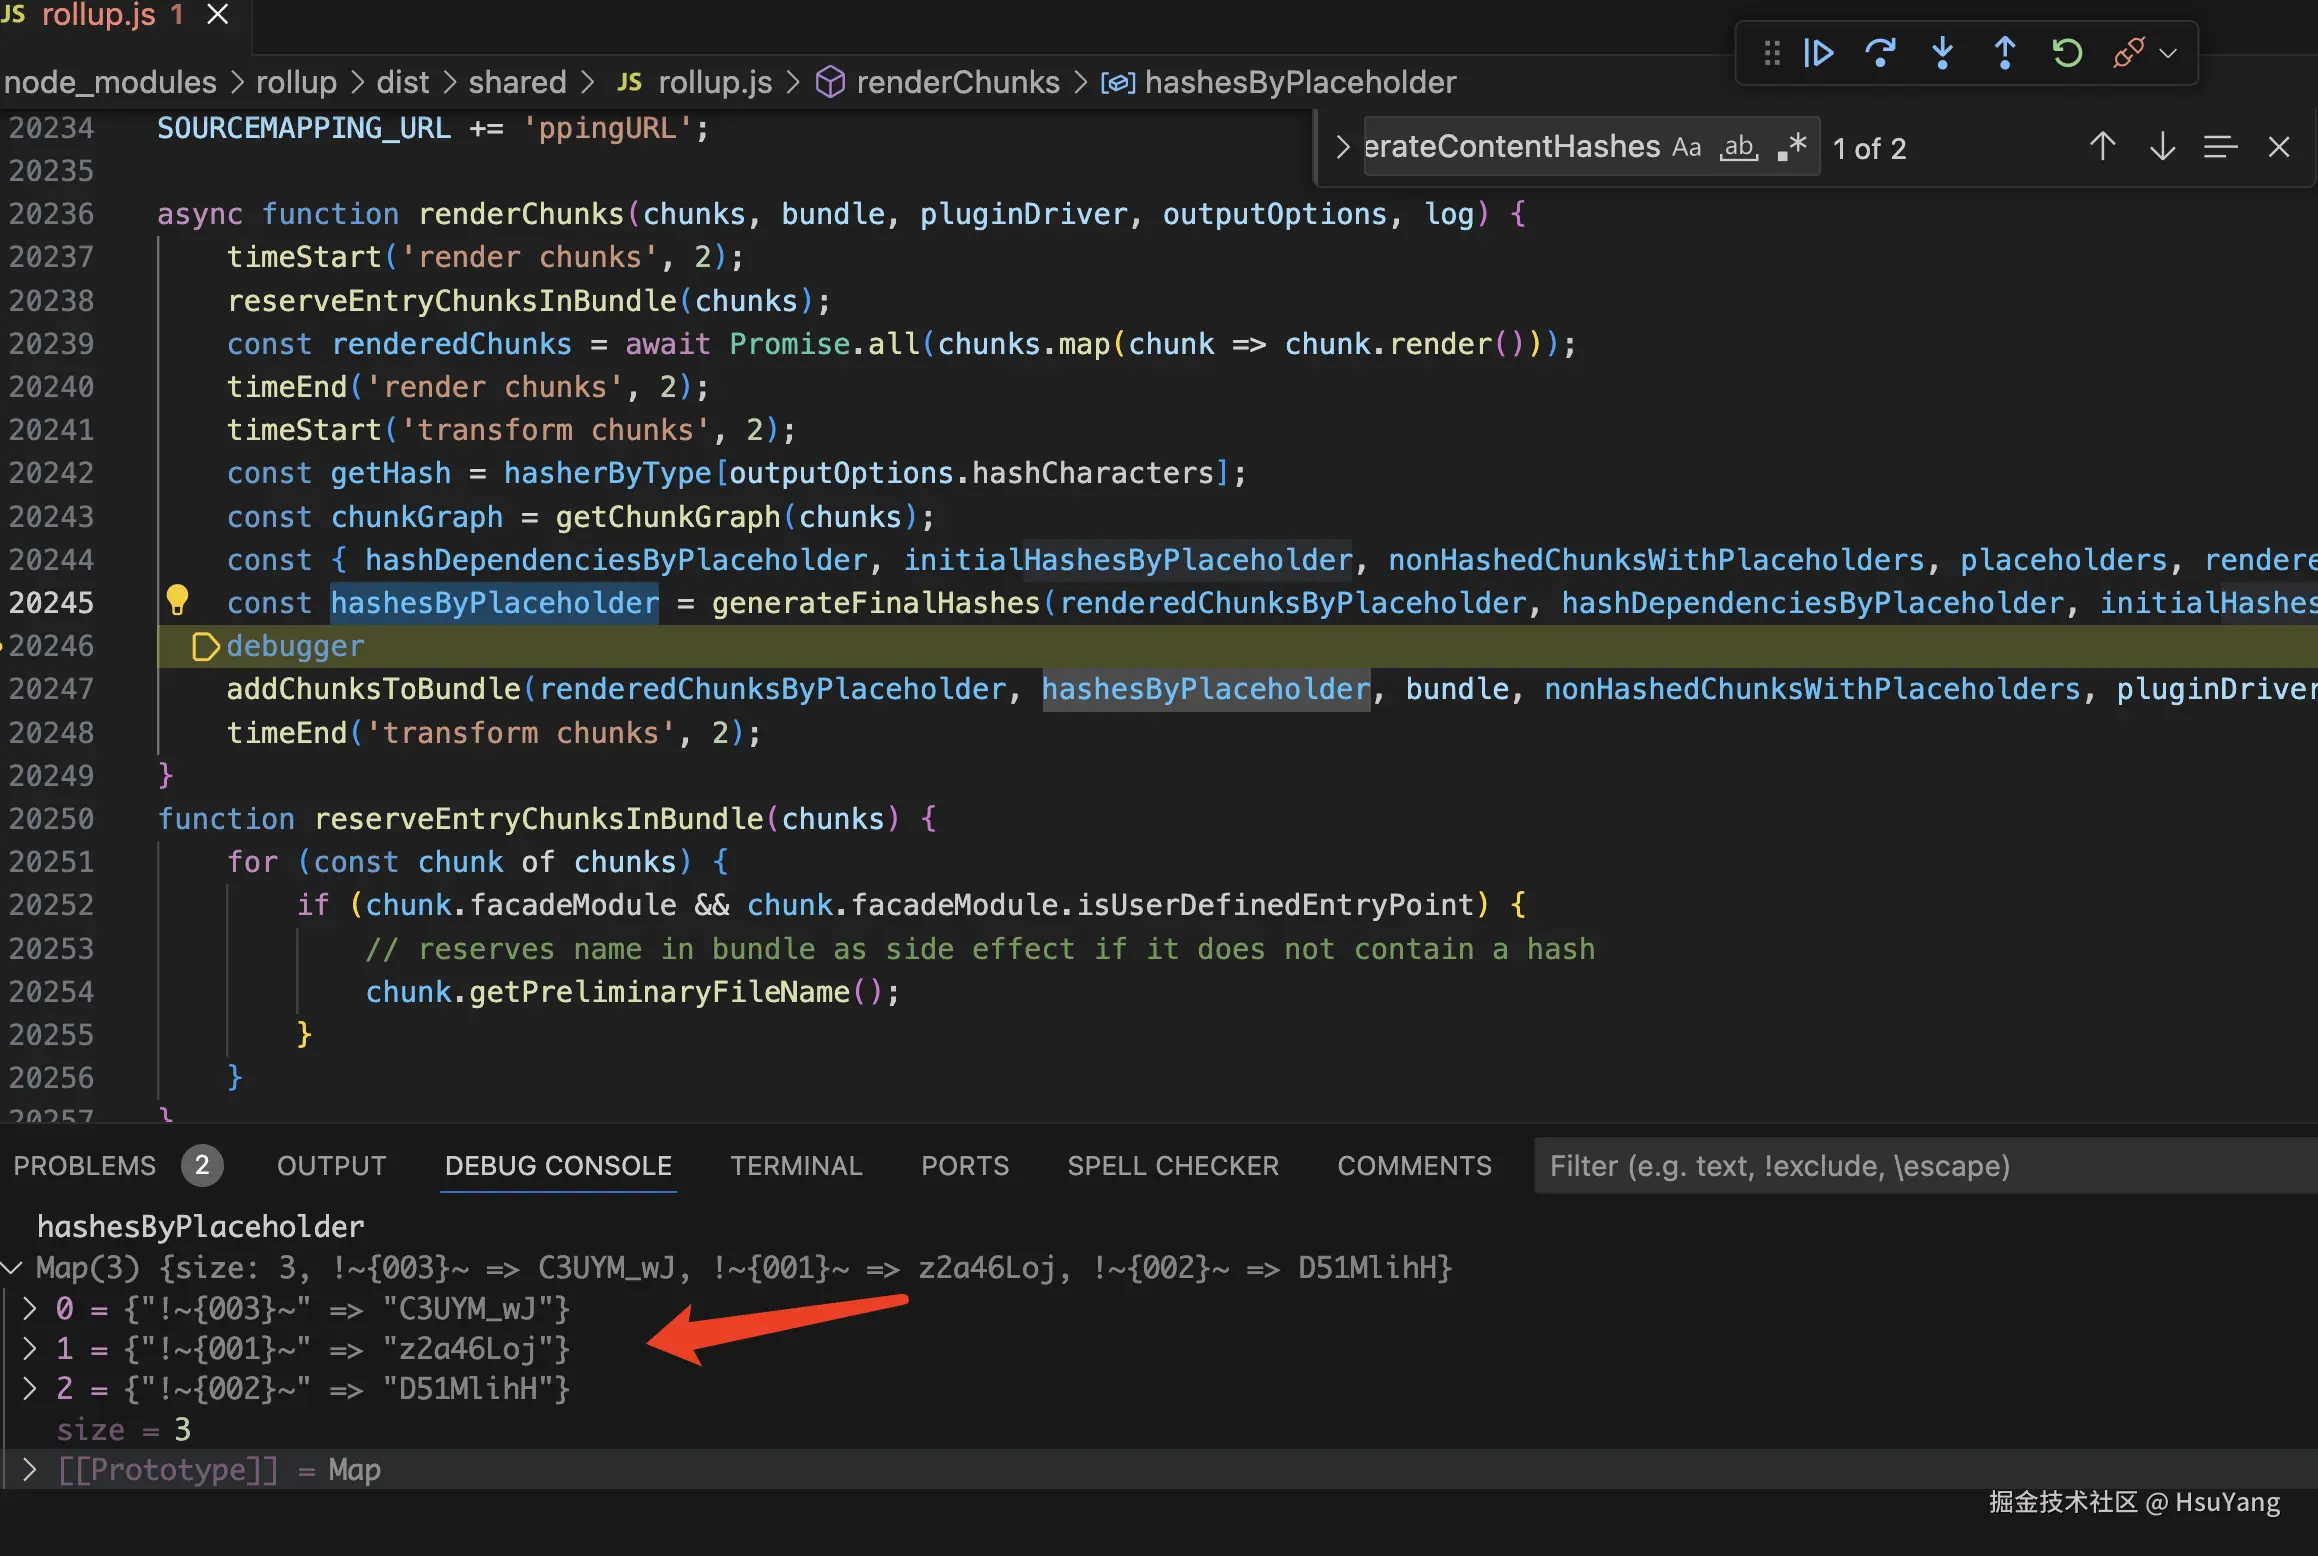
Task: Expand map entry 0 in console
Action: coord(30,1309)
